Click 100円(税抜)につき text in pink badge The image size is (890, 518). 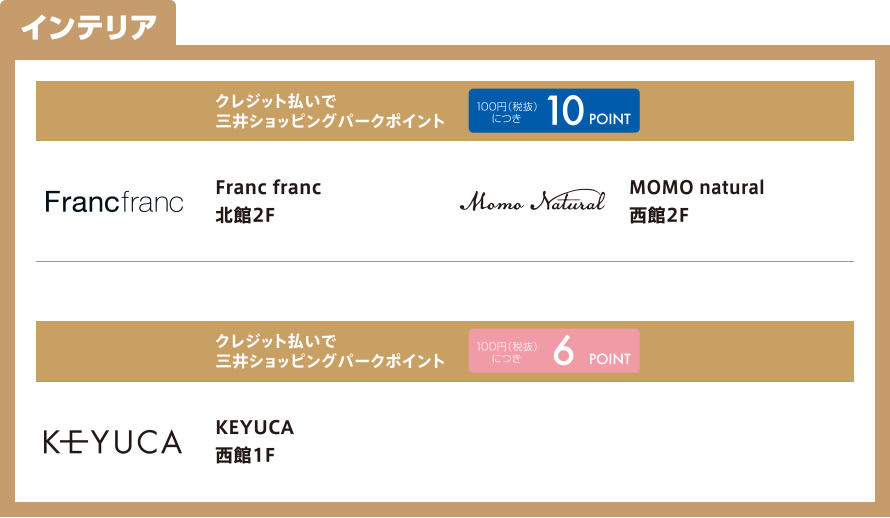click(x=506, y=352)
